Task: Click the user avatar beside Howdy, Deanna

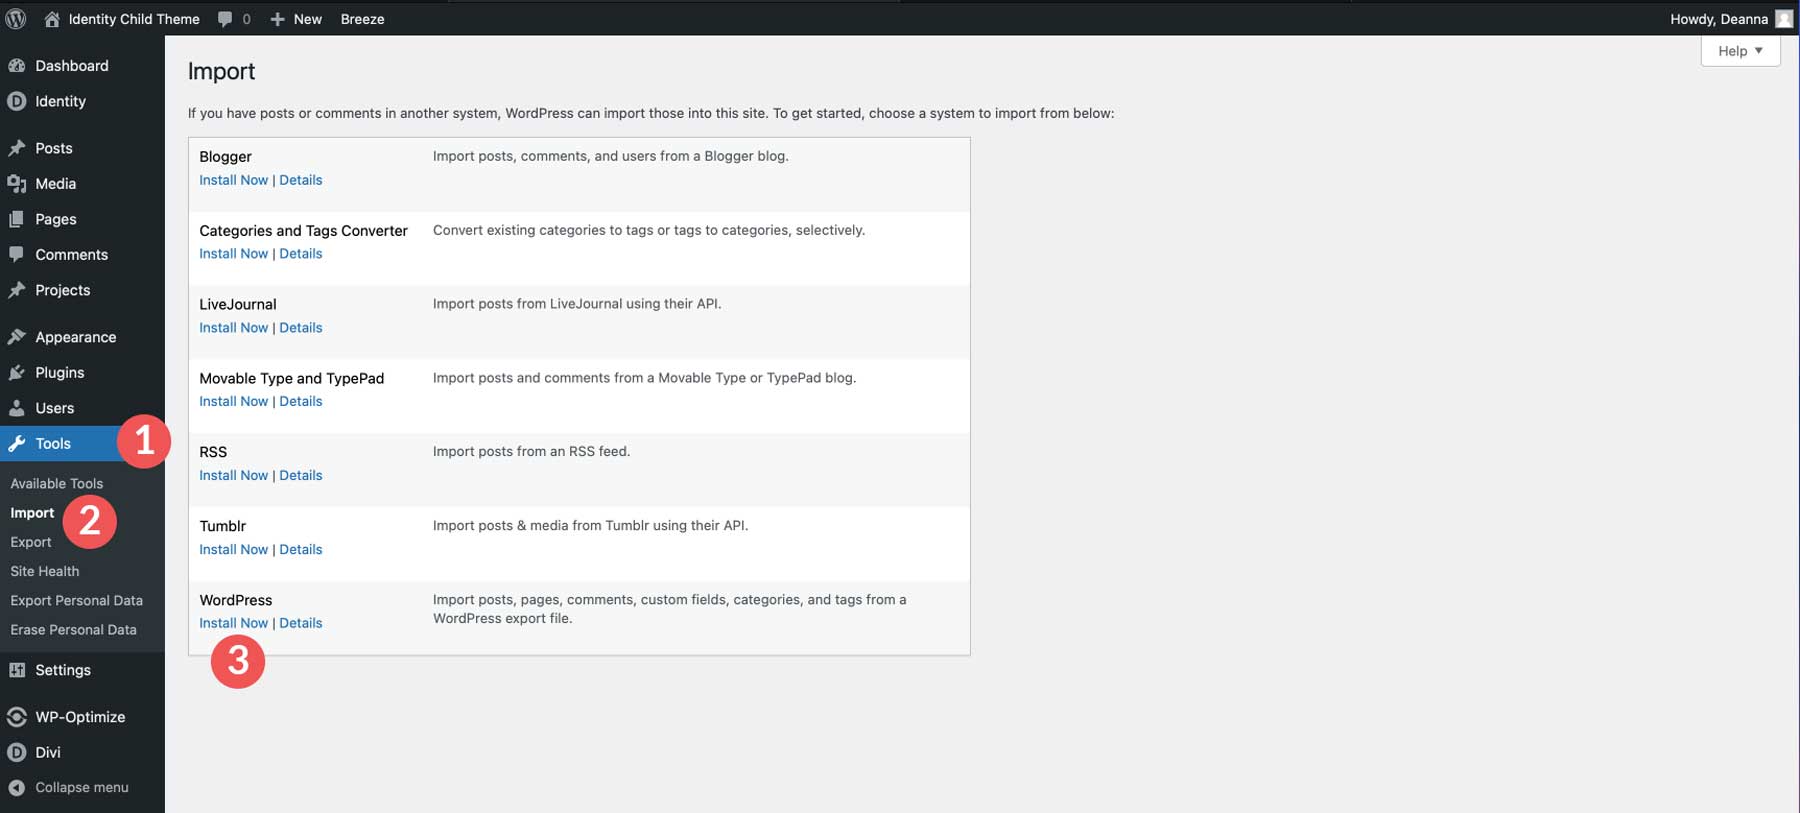Action: tap(1784, 19)
